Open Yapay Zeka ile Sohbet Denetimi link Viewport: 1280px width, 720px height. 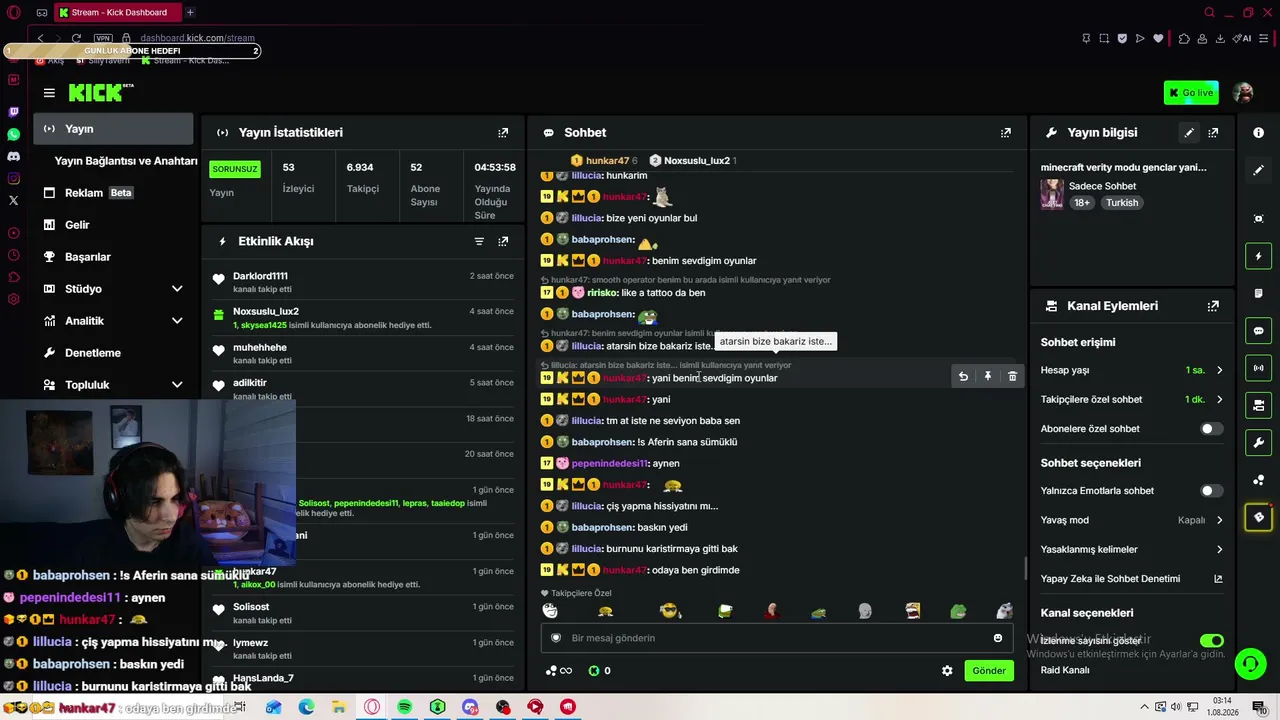tap(1132, 579)
